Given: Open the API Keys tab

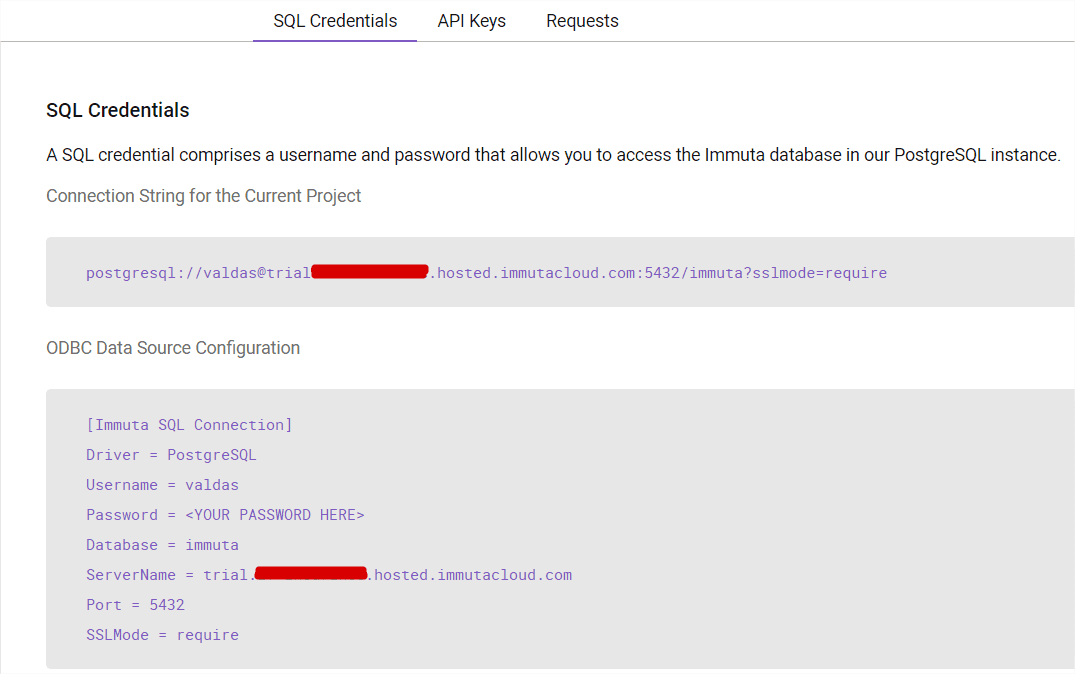Looking at the screenshot, I should [472, 21].
